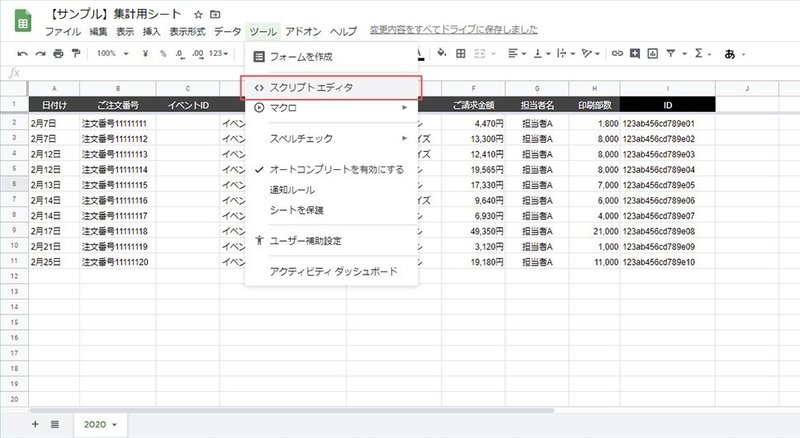Viewport: 800px width, 438px height.
Task: Choose 通知ルール from the menu
Action: (x=332, y=190)
